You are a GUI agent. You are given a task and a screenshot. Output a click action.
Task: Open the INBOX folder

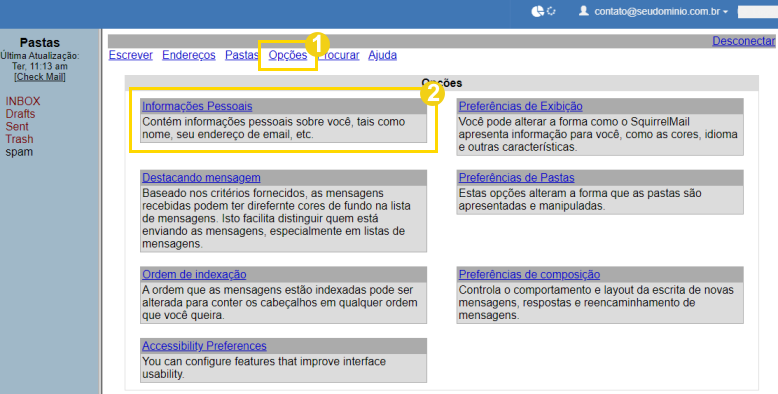point(23,101)
